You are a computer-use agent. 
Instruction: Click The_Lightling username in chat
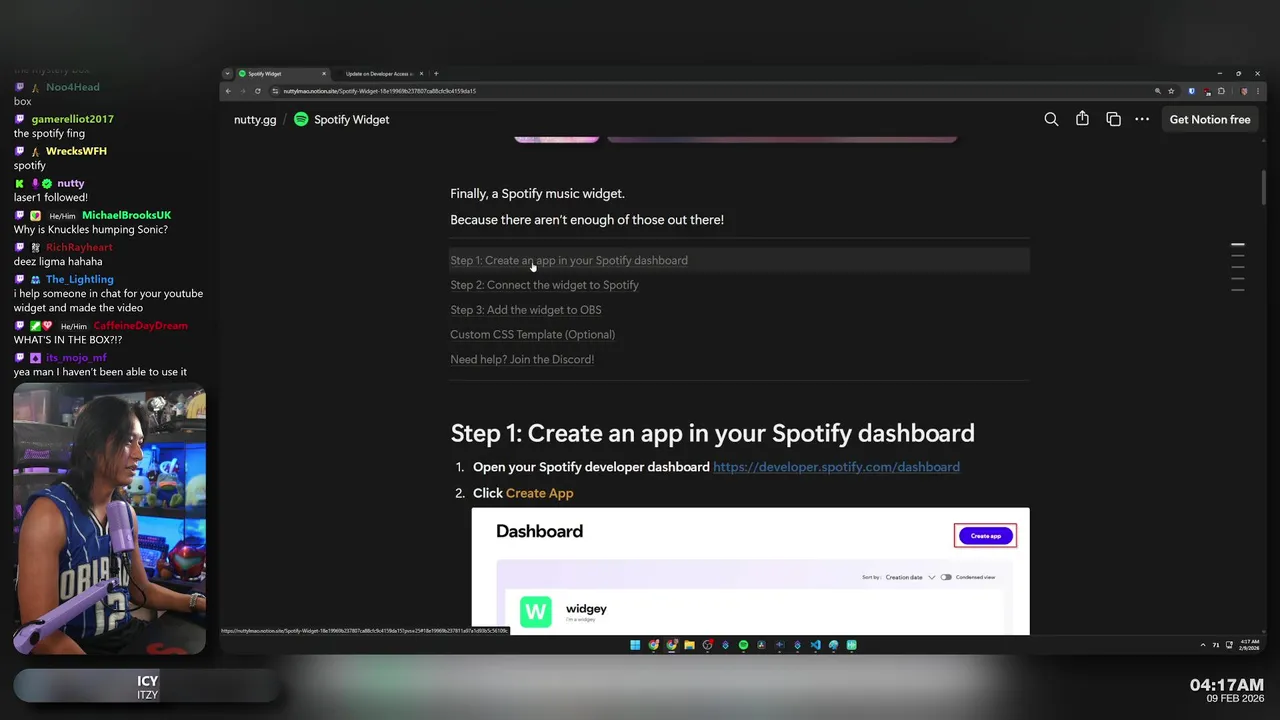coord(79,279)
